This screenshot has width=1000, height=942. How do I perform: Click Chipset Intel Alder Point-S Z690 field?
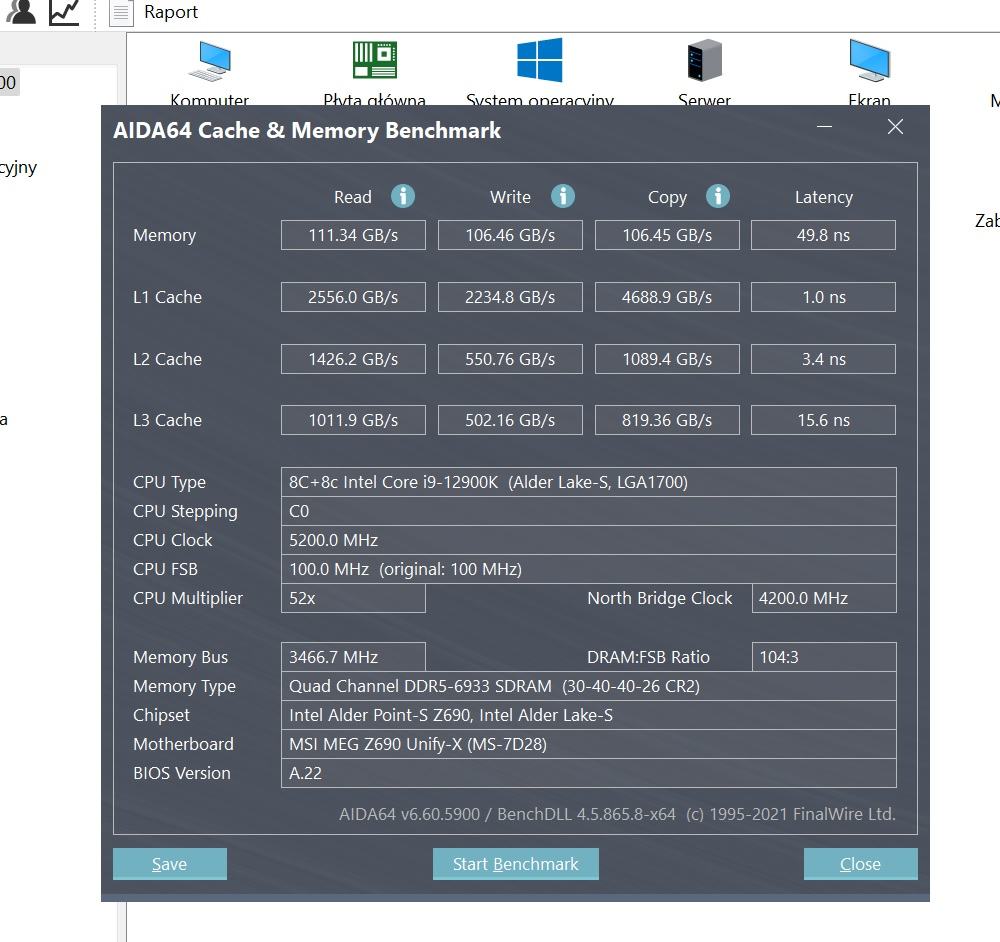589,715
